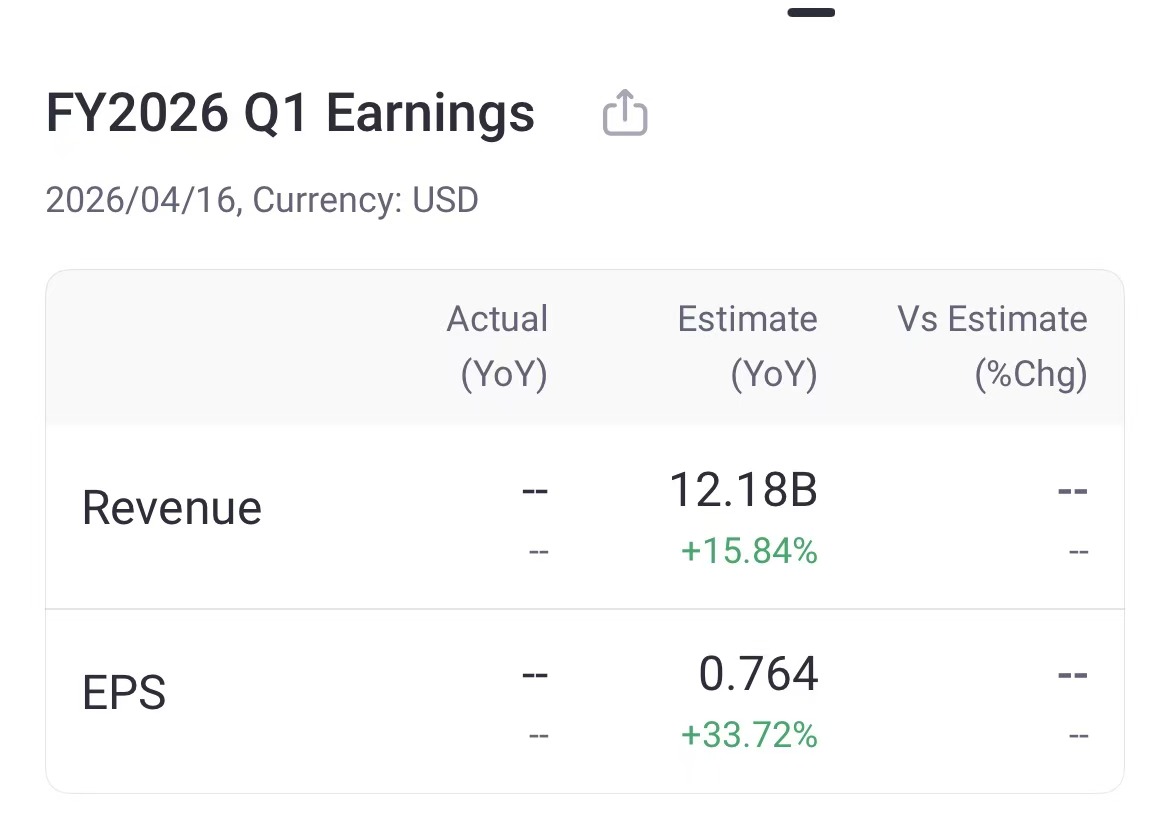Viewport: 1170px width, 830px height.
Task: Select the FY2026 Q1 Earnings heading
Action: coord(290,113)
